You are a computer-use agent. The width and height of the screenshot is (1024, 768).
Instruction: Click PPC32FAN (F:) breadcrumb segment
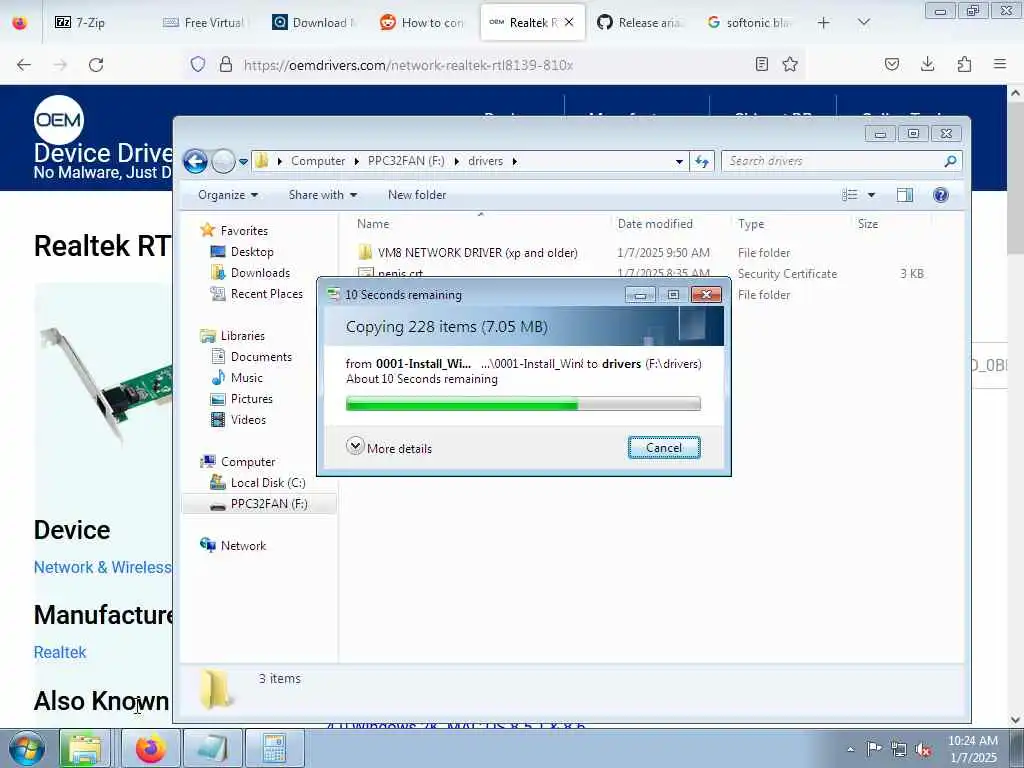pyautogui.click(x=406, y=161)
